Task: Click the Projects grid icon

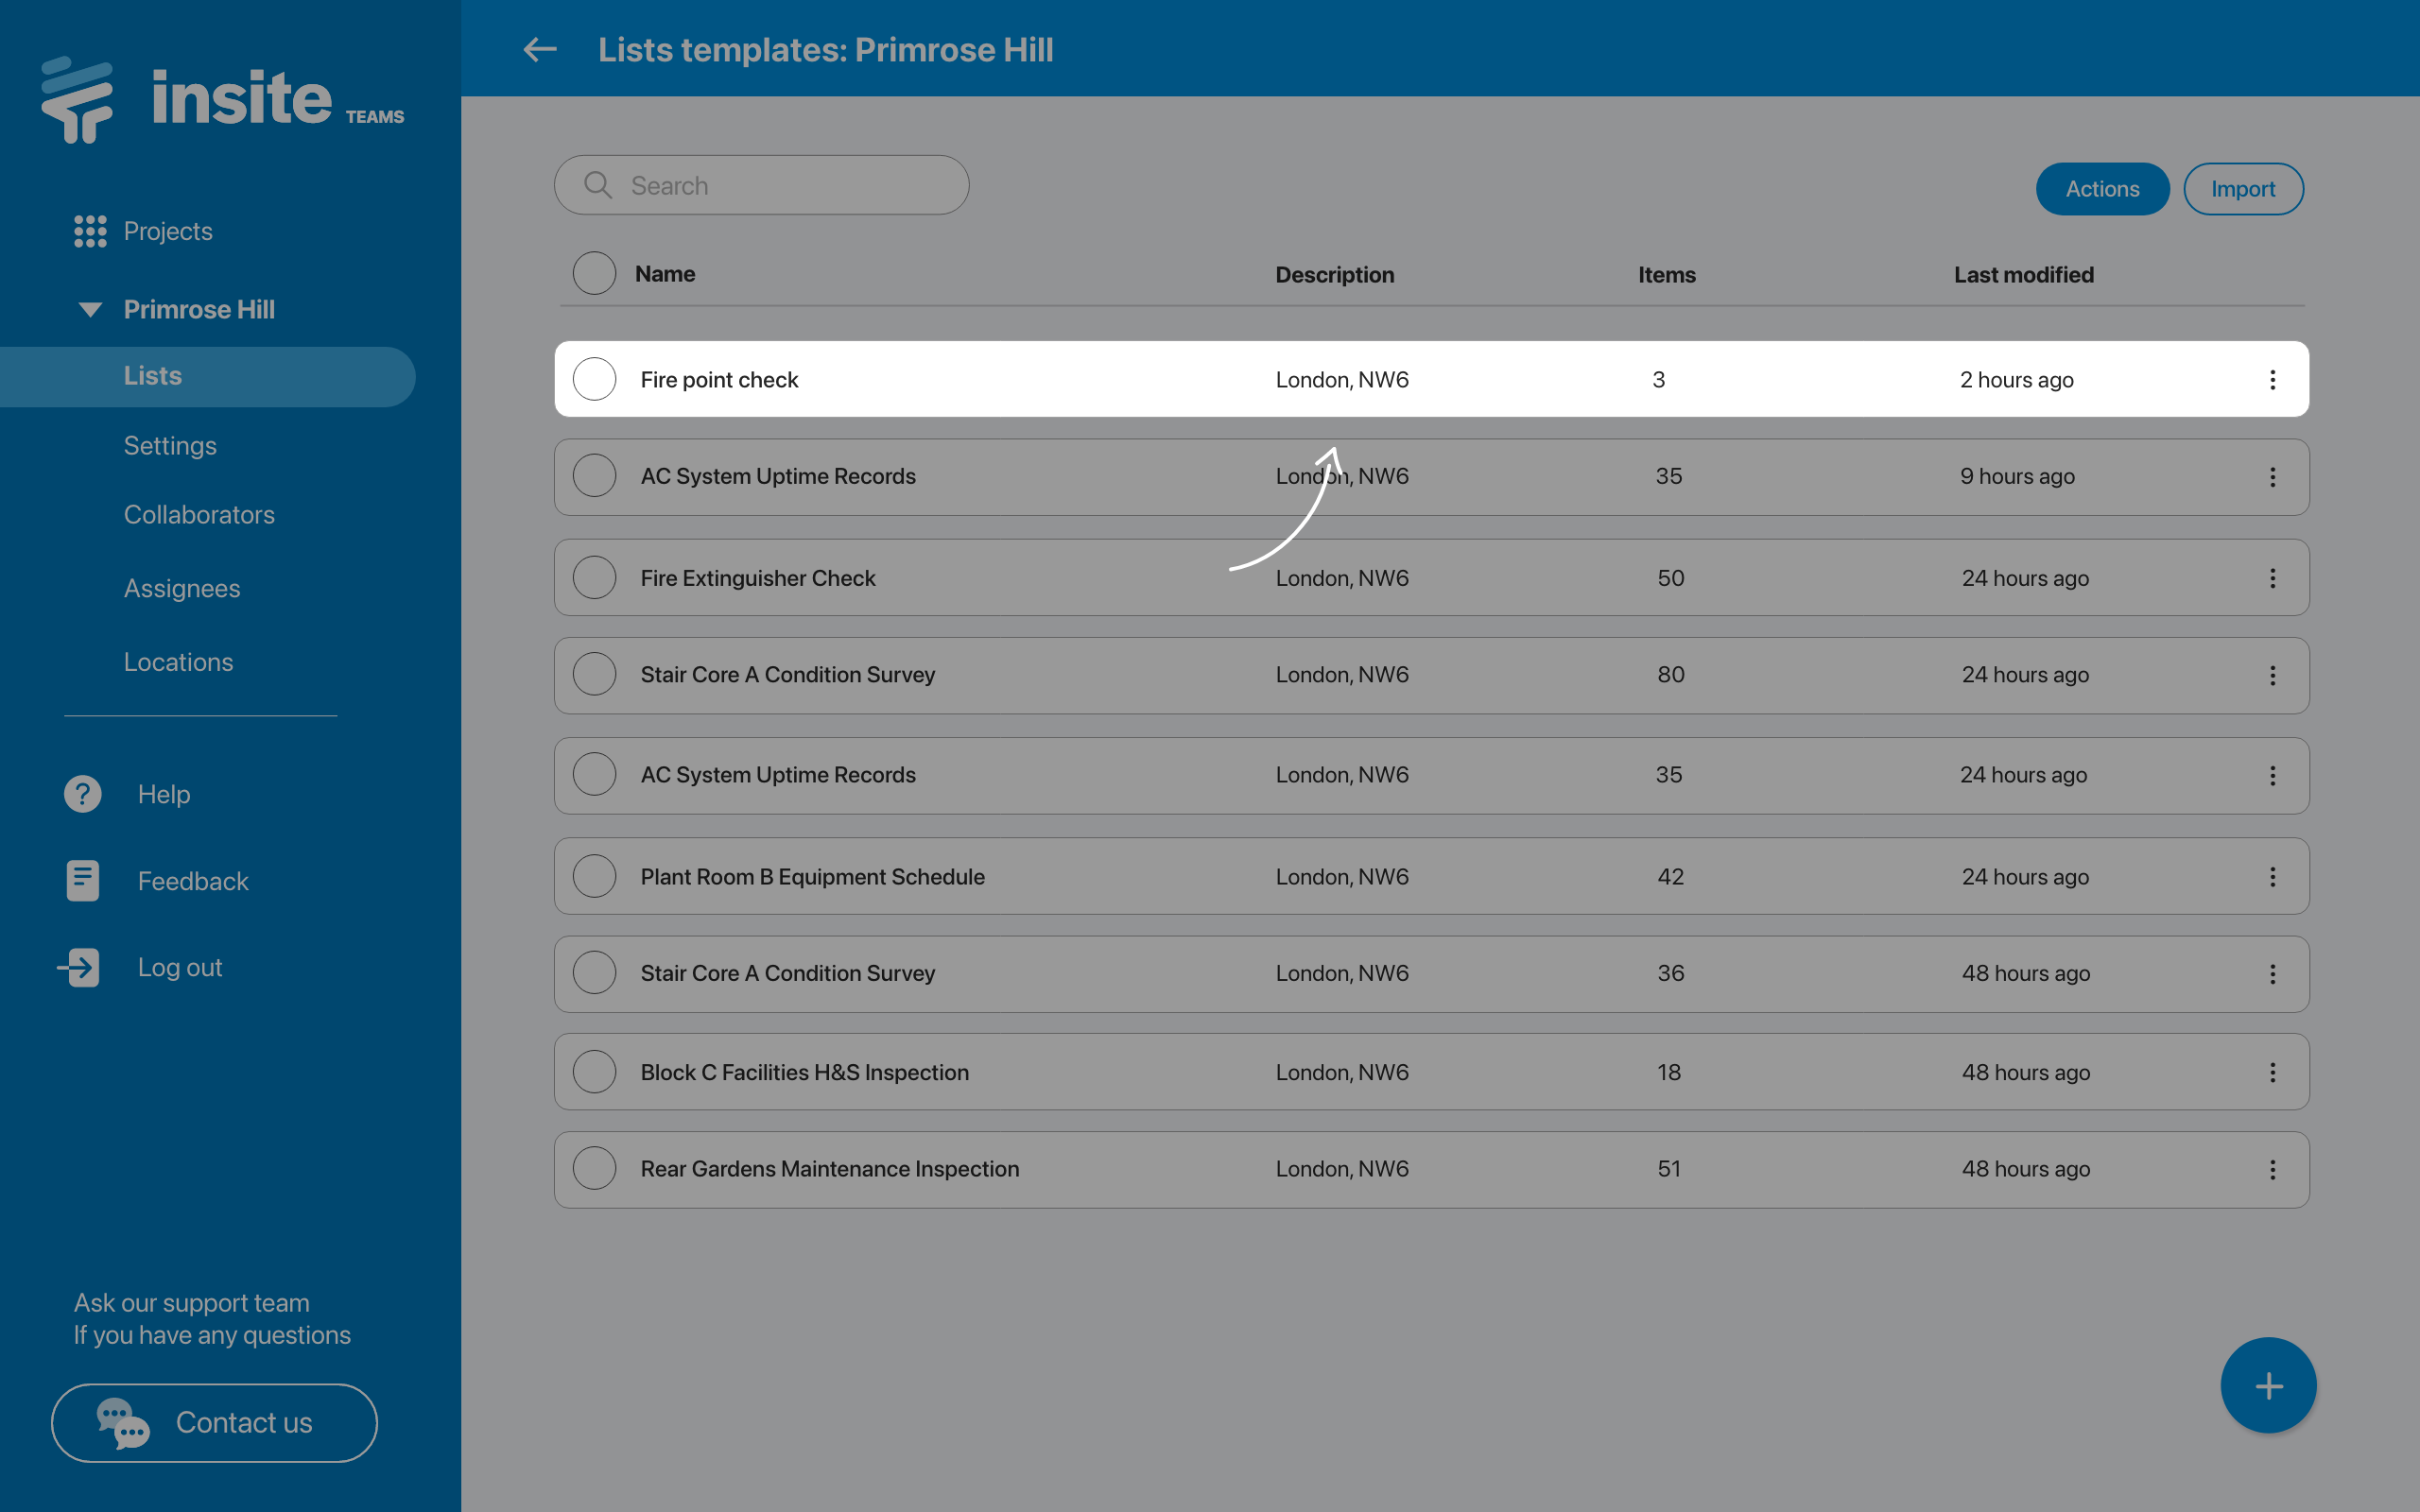Action: tap(90, 231)
